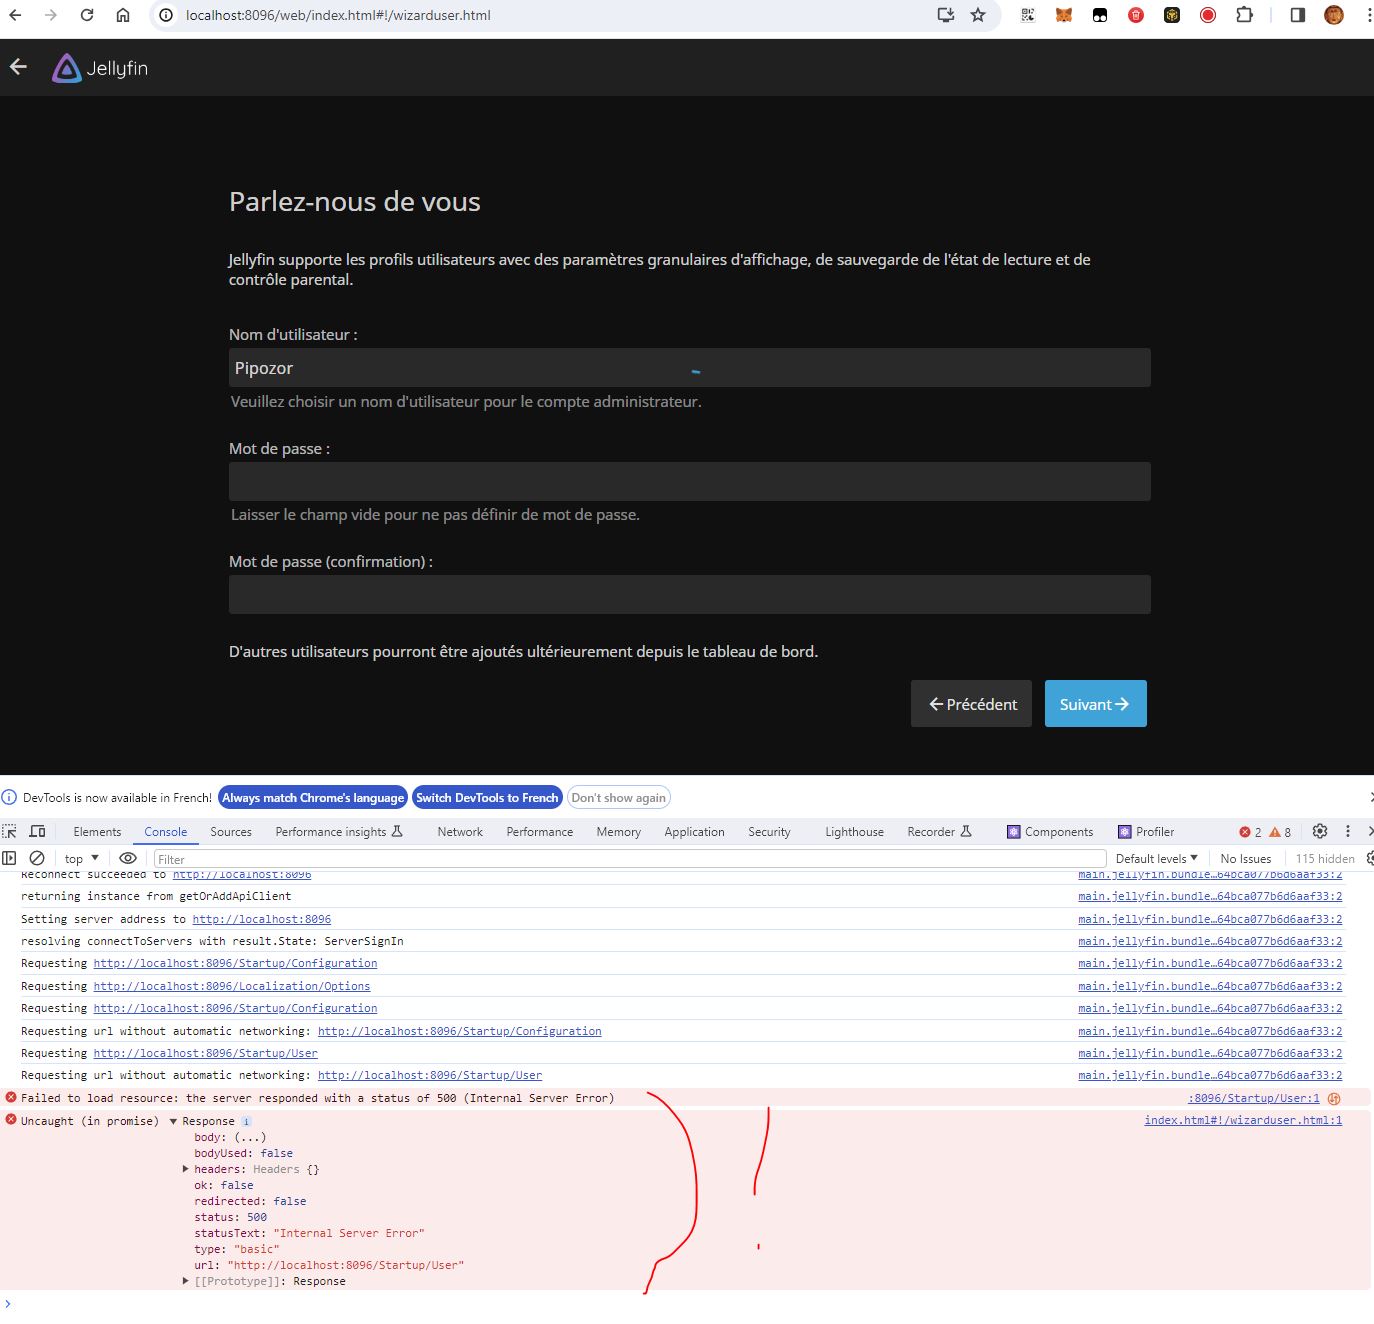This screenshot has width=1374, height=1324.
Task: Click the Mot de passe input field
Action: pos(689,481)
